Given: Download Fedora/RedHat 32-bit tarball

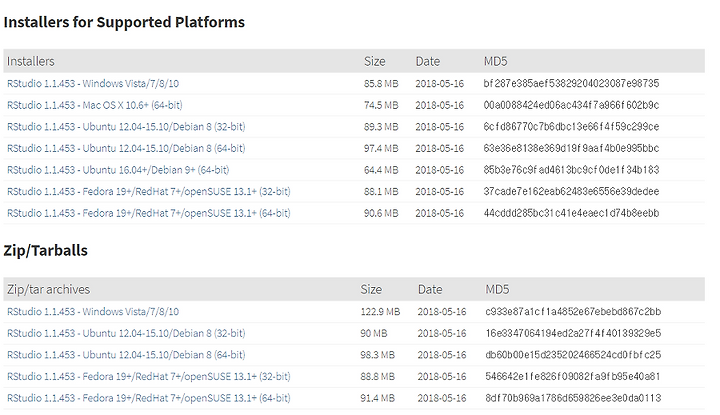Looking at the screenshot, I should [x=148, y=376].
